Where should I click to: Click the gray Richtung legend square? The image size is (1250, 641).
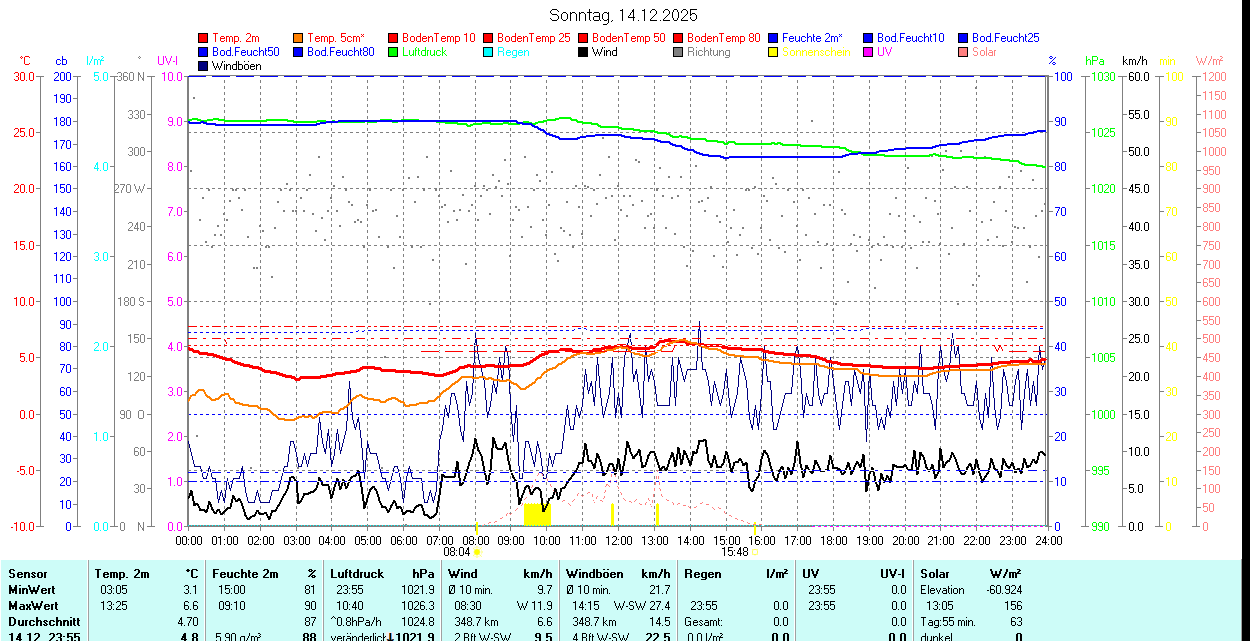point(679,52)
